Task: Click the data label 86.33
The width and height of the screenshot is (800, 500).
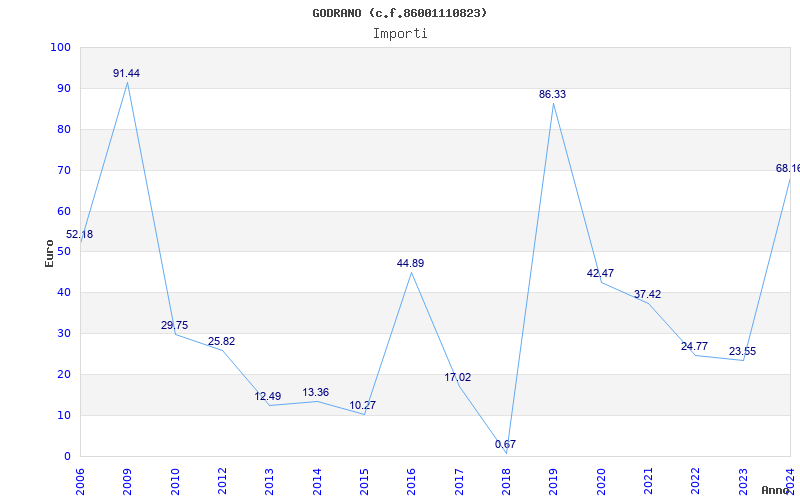Action: click(x=553, y=94)
